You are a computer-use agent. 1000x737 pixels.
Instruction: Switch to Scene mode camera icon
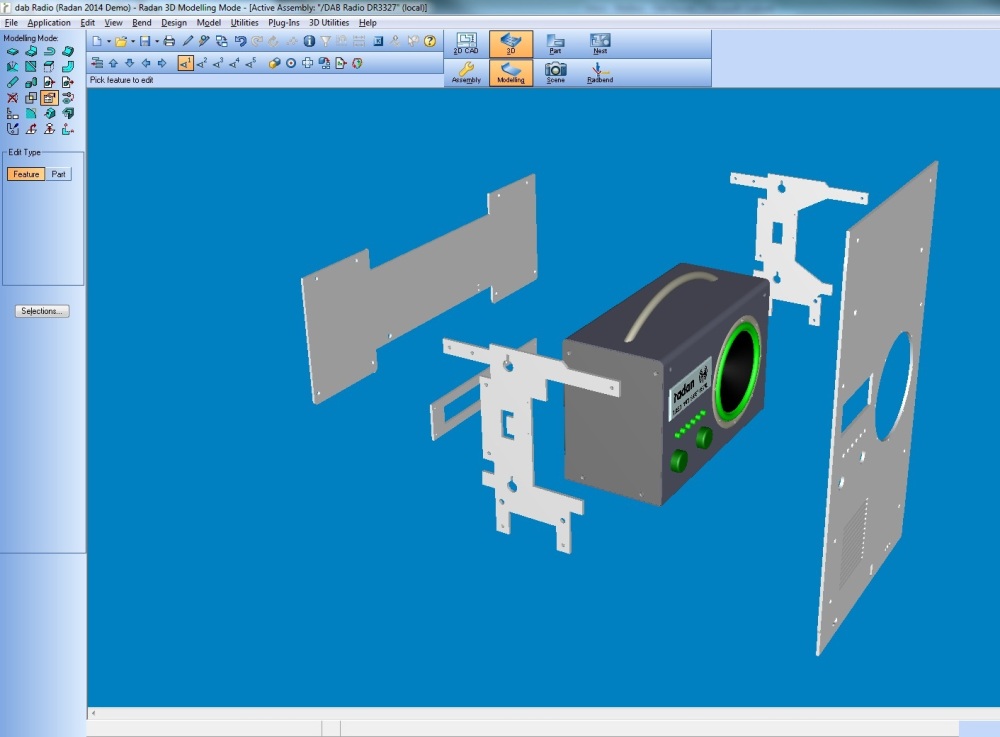coord(555,72)
